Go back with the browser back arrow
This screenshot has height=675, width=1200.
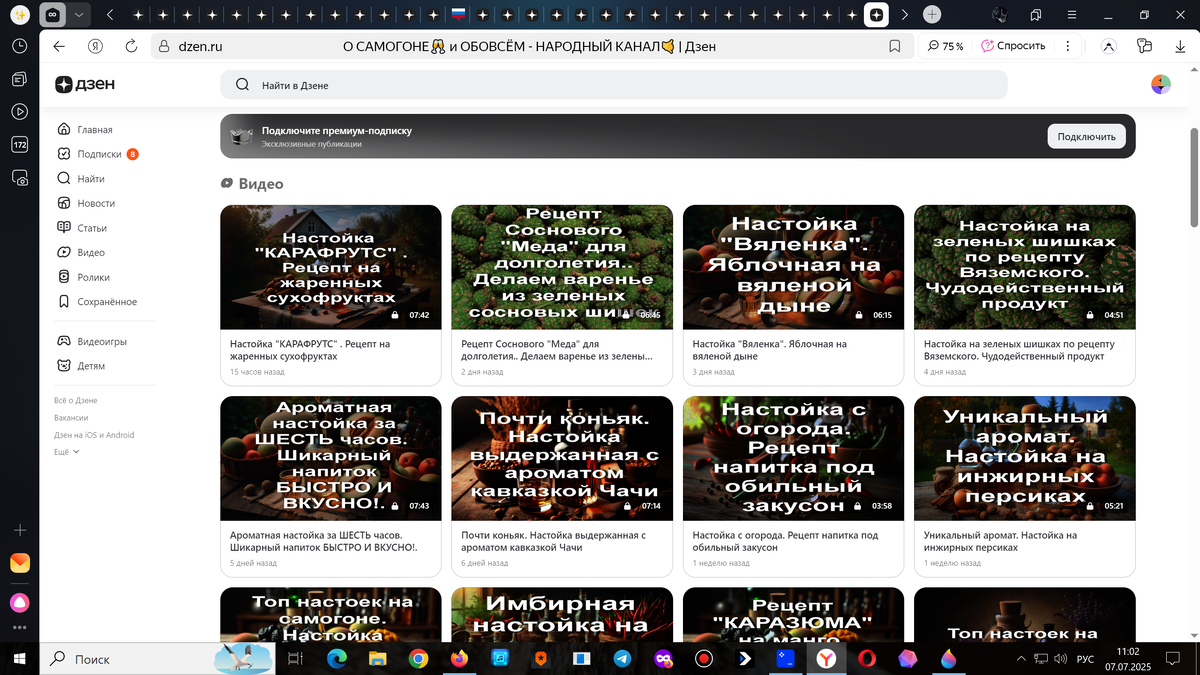59,46
